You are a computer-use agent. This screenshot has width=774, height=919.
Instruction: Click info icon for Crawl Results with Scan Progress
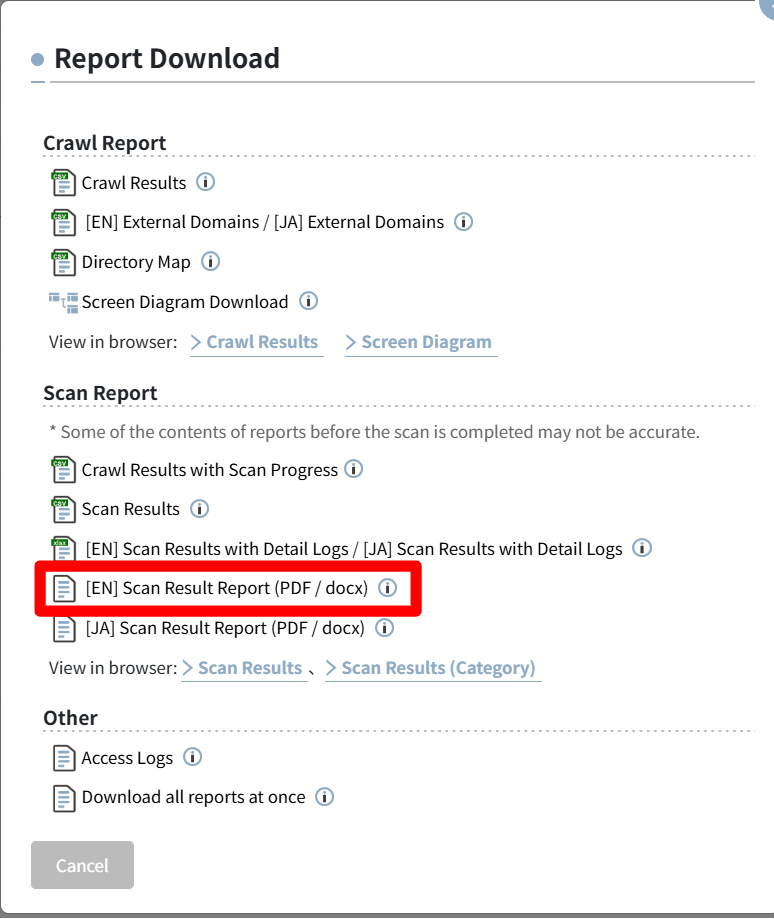pos(353,469)
